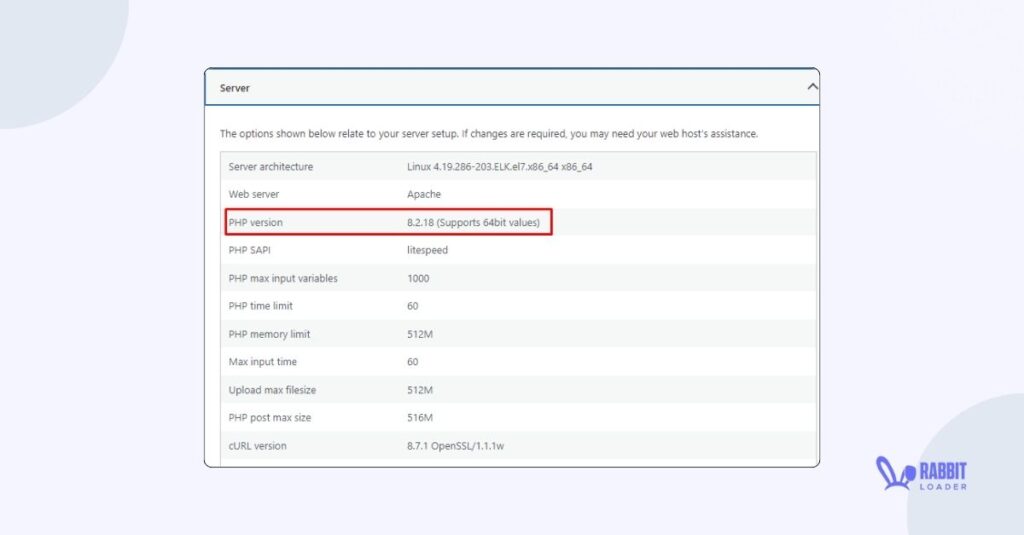
Task: Select the PHP max input variables label
Action: point(283,278)
